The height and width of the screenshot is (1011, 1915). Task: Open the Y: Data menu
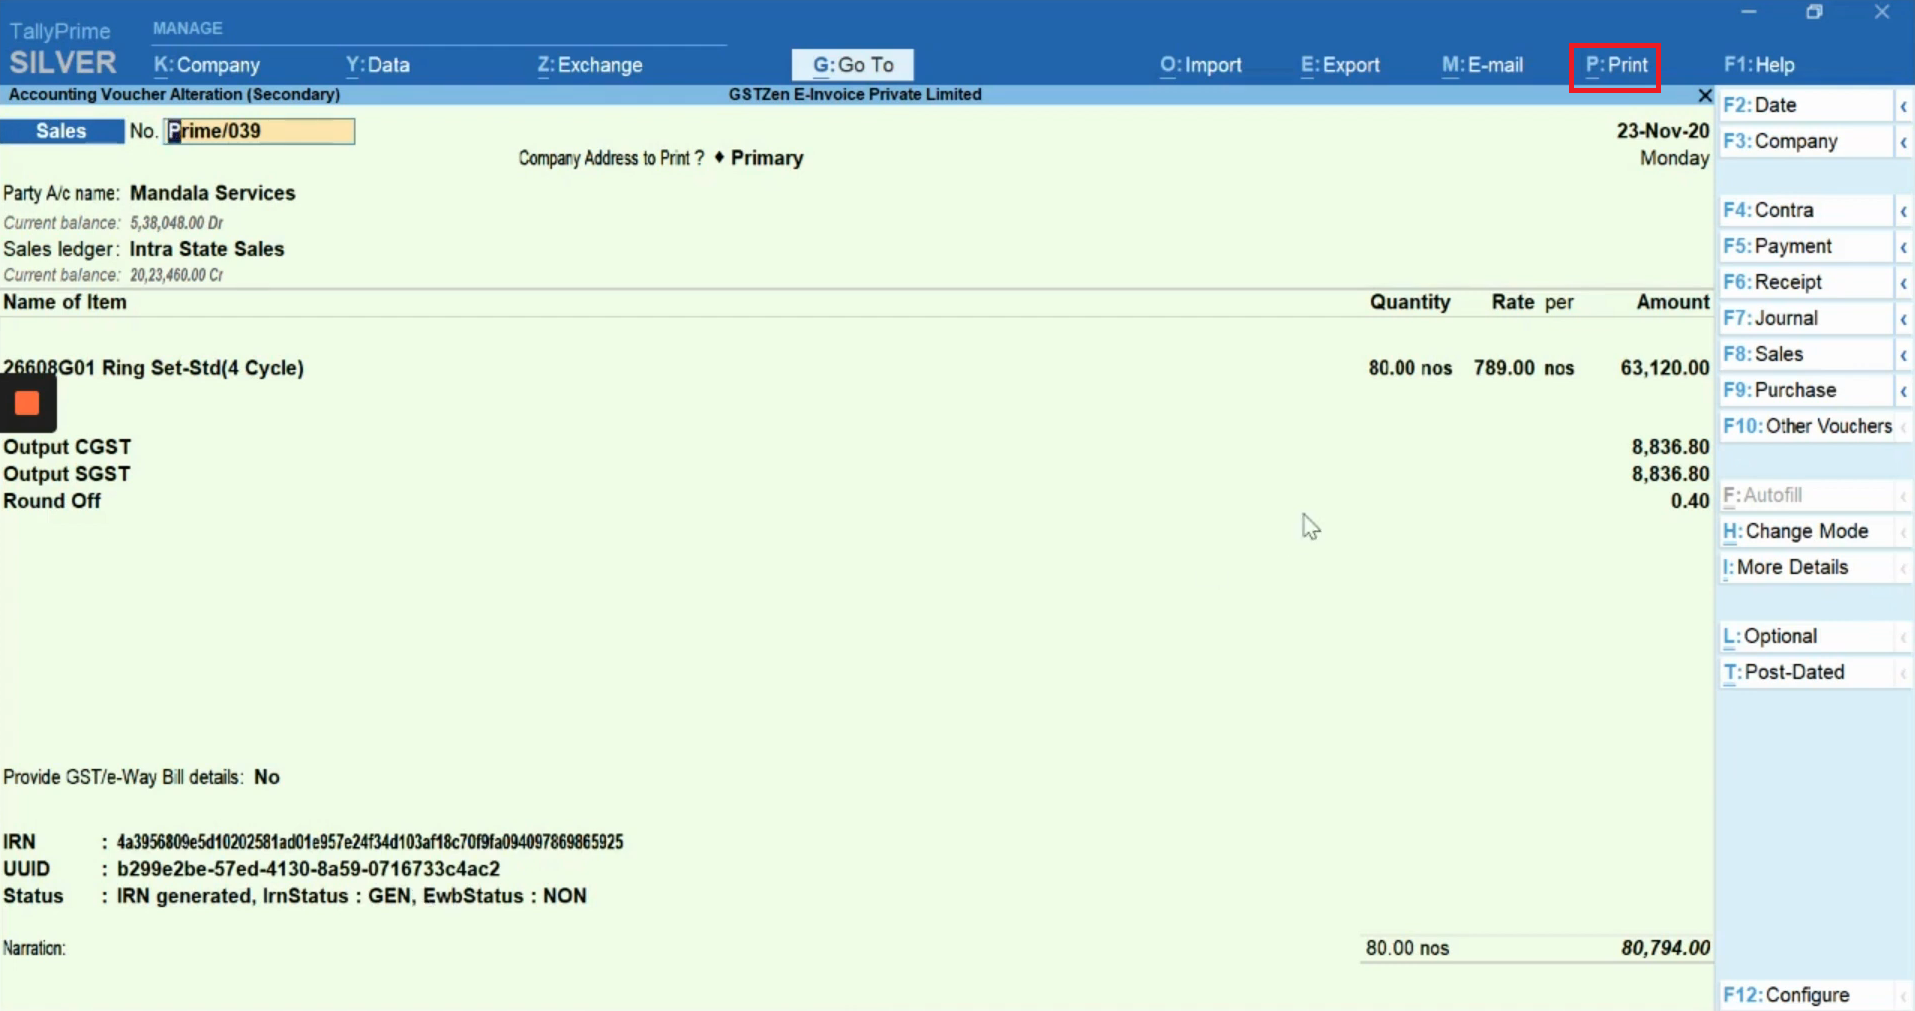click(377, 64)
